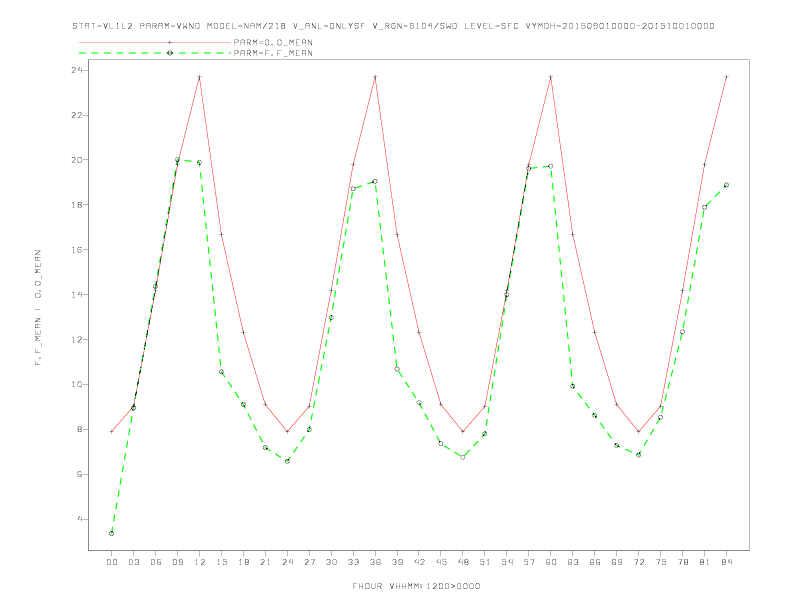This screenshot has height=612, width=792.
Task: Click the x-axis tick label 30
Action: (x=331, y=562)
